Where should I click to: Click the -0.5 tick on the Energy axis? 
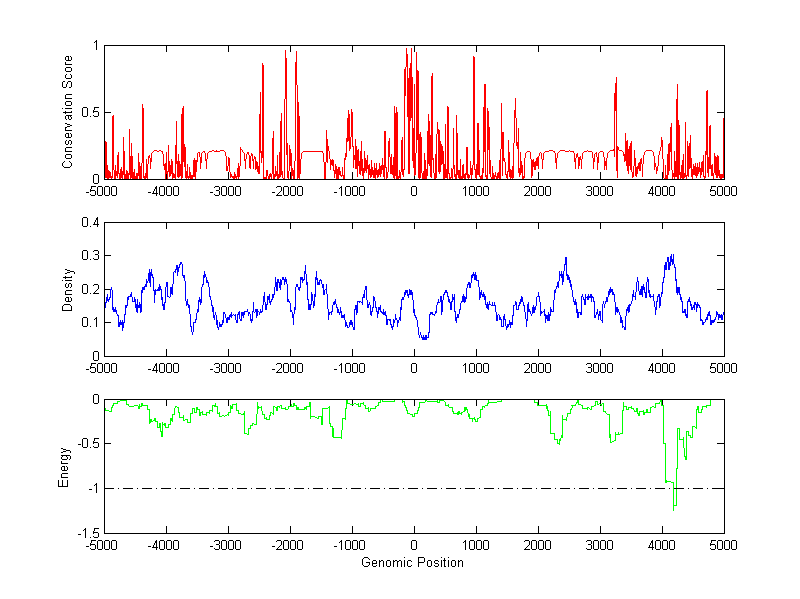pos(88,444)
